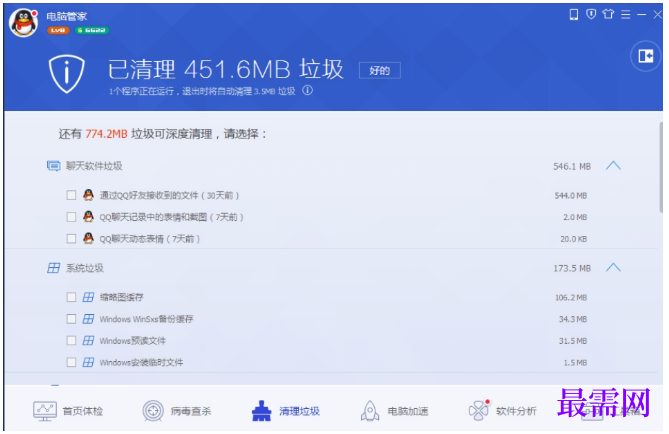Screen dimensions: 669x434
Task: Open 软件分析 in bottom bar
Action: point(502,411)
